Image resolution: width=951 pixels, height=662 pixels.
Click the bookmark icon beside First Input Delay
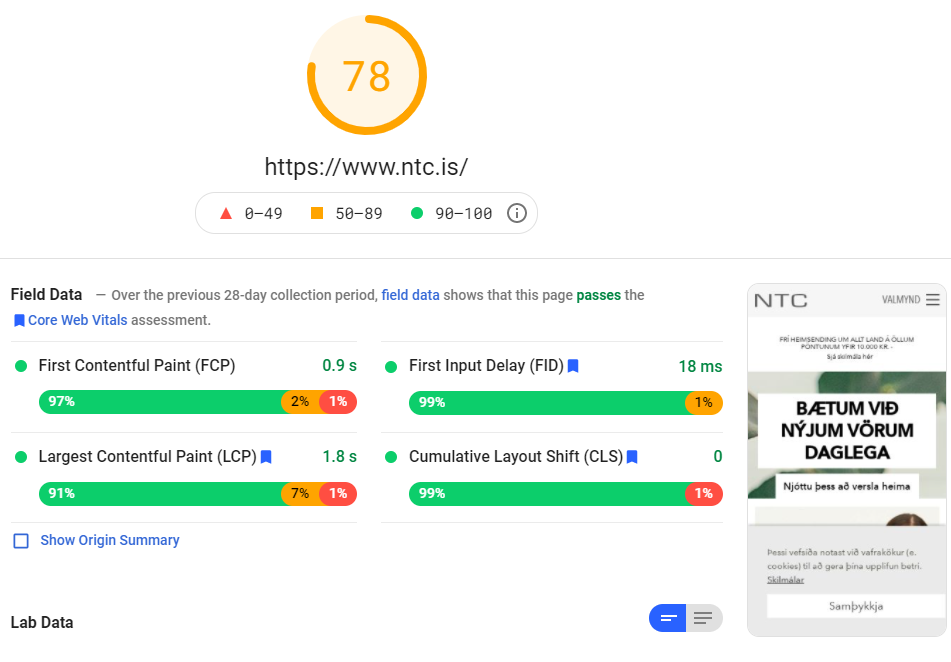(573, 366)
